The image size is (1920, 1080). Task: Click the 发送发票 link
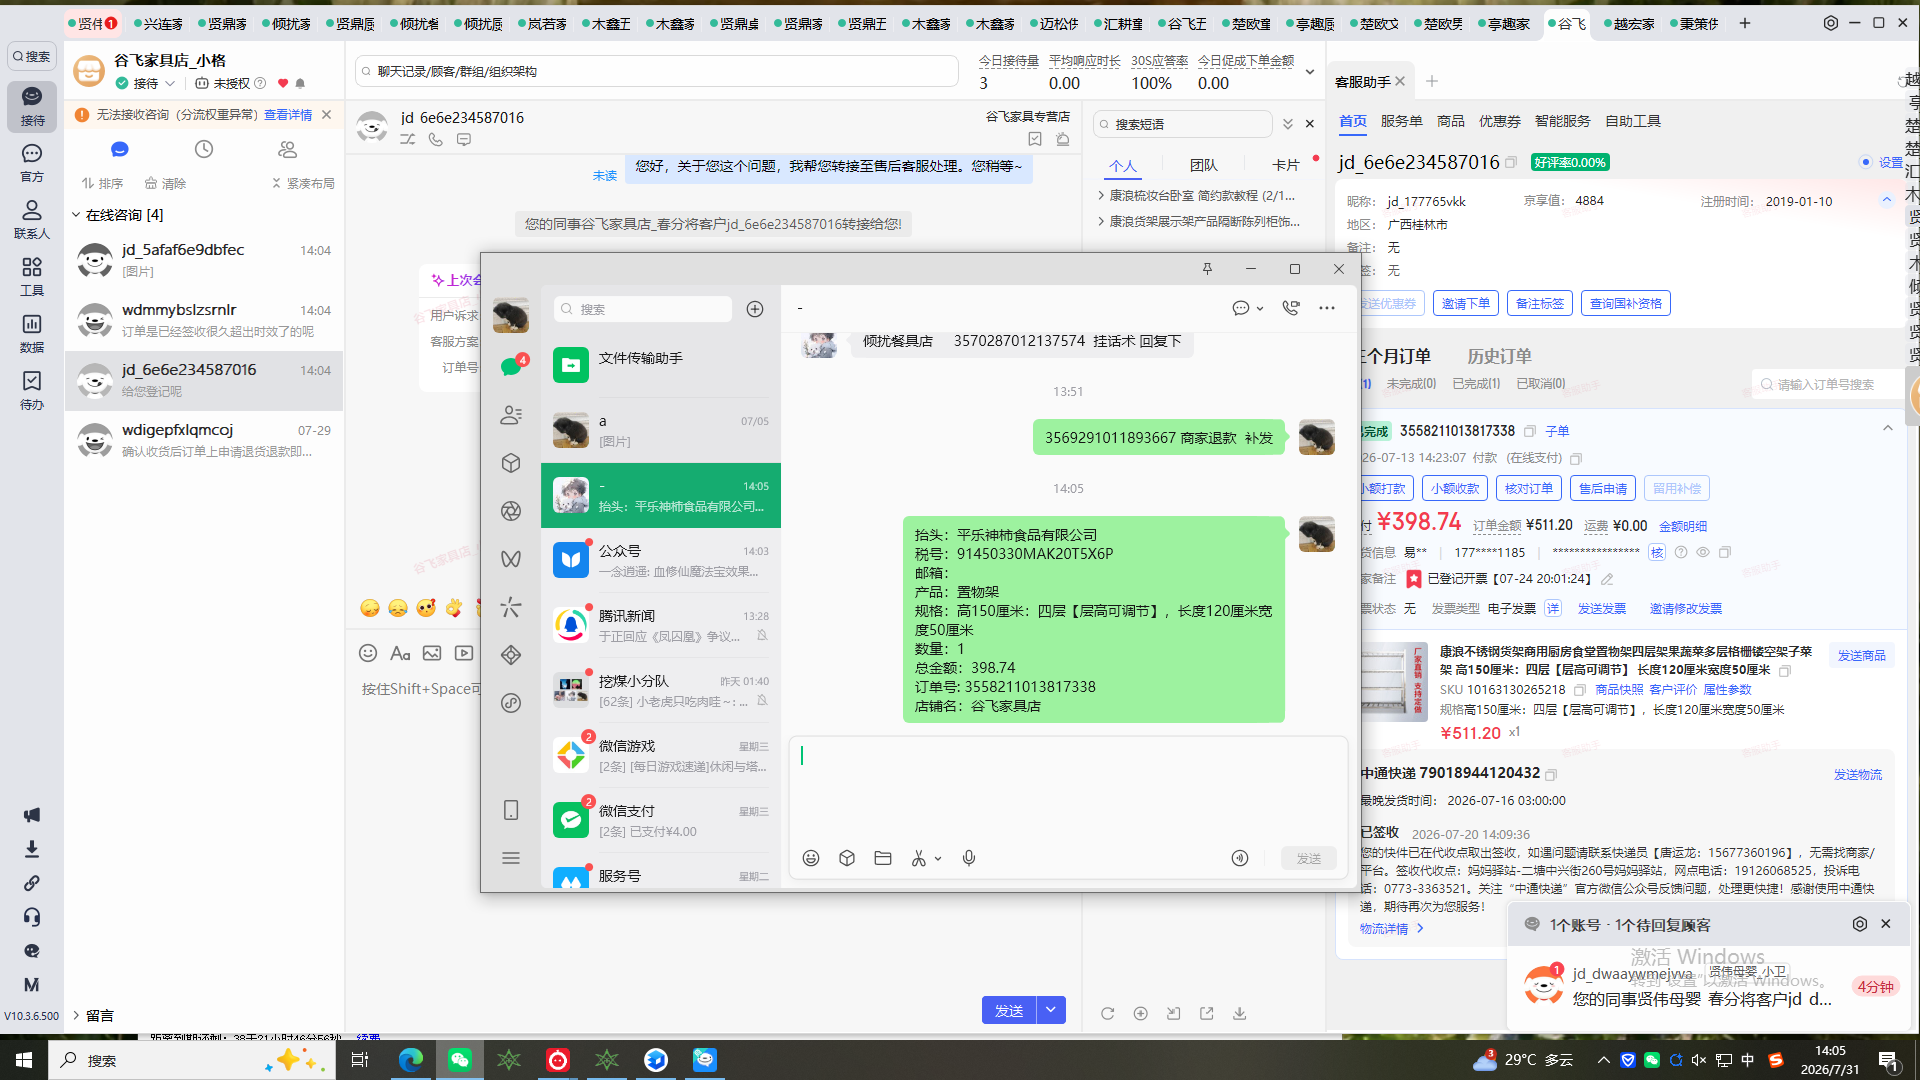coord(1601,608)
